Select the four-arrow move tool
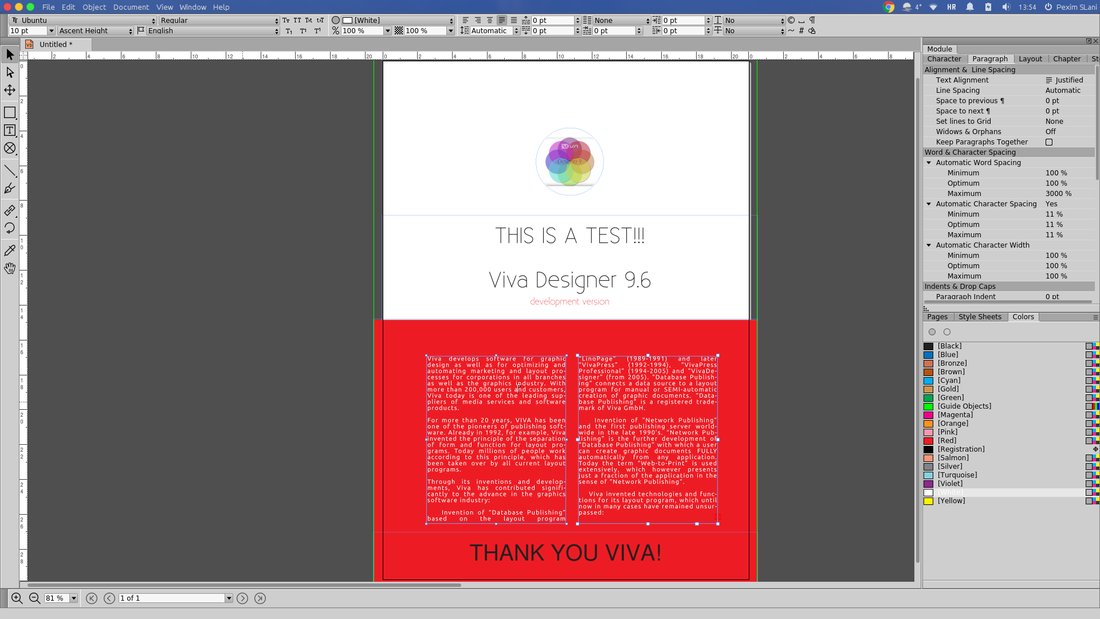1100x619 pixels. 10,90
